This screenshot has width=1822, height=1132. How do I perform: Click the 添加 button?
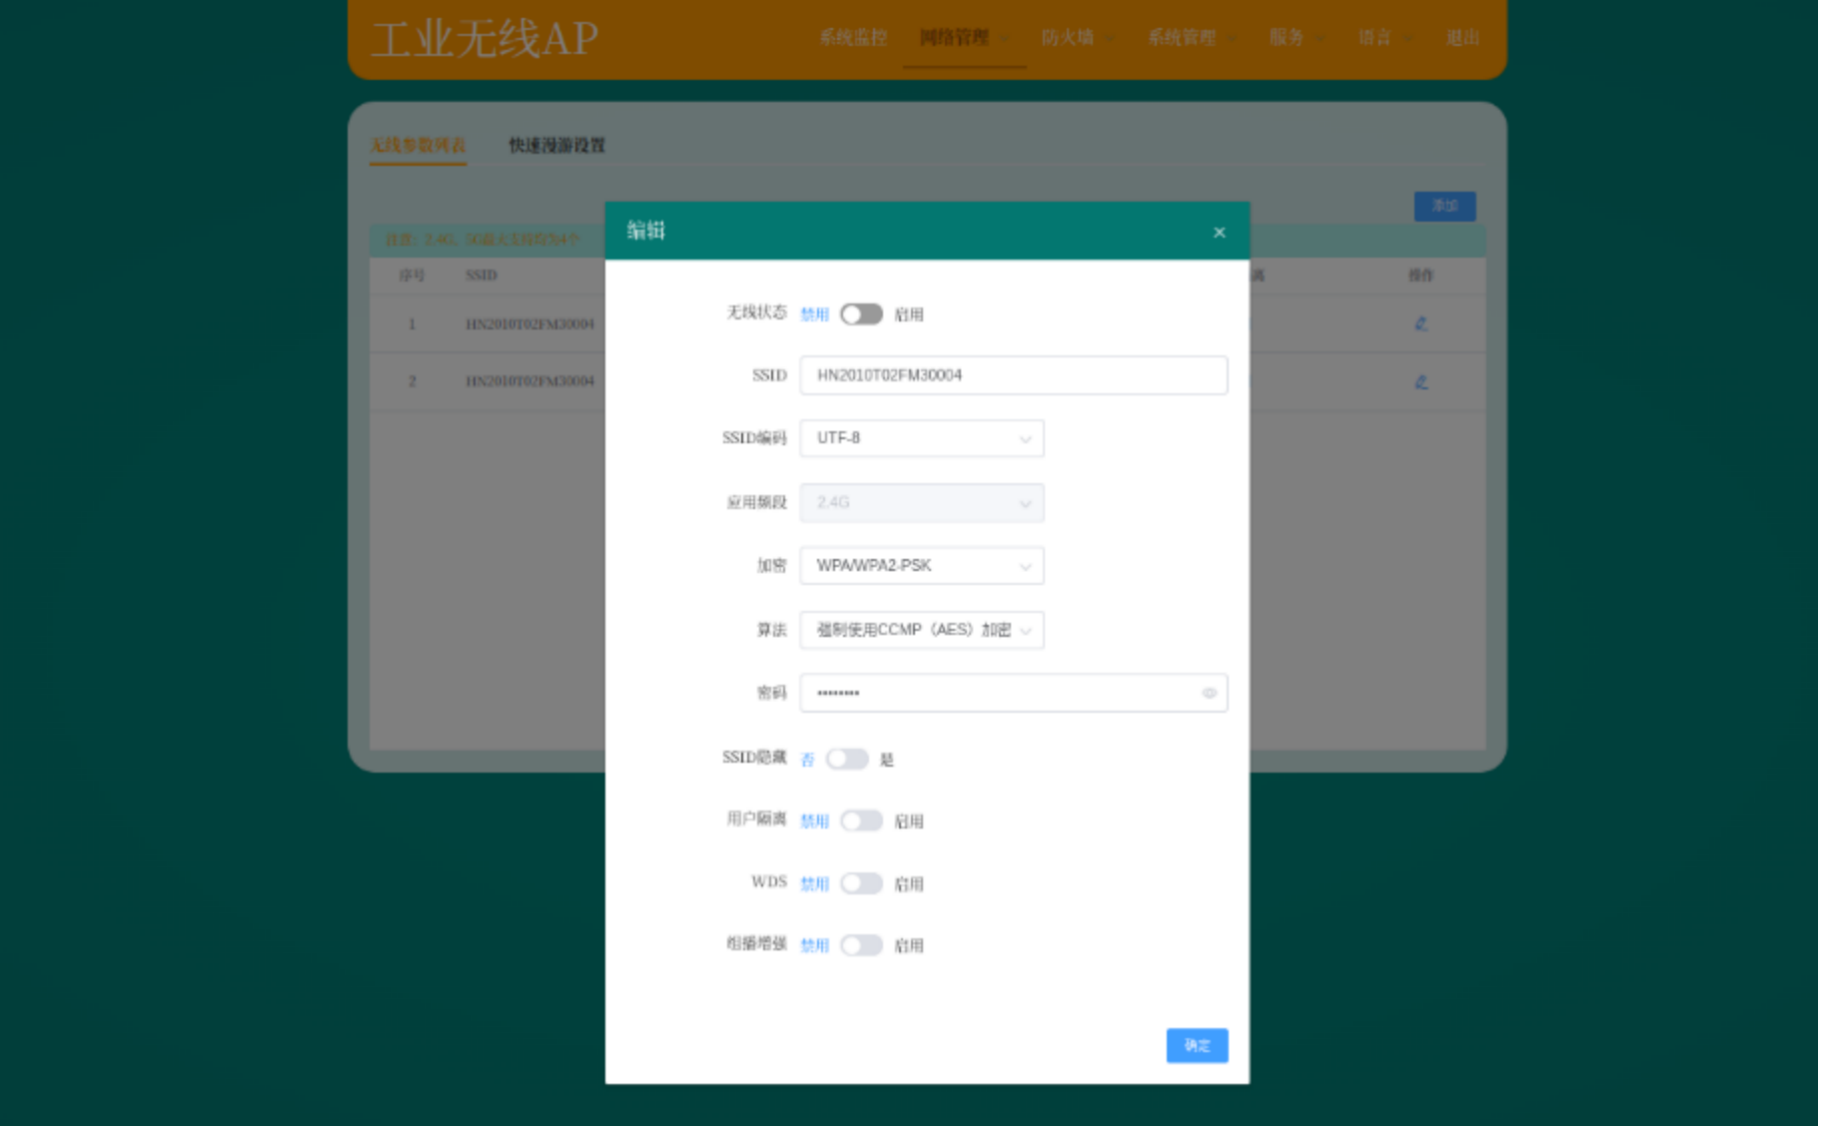click(1444, 206)
